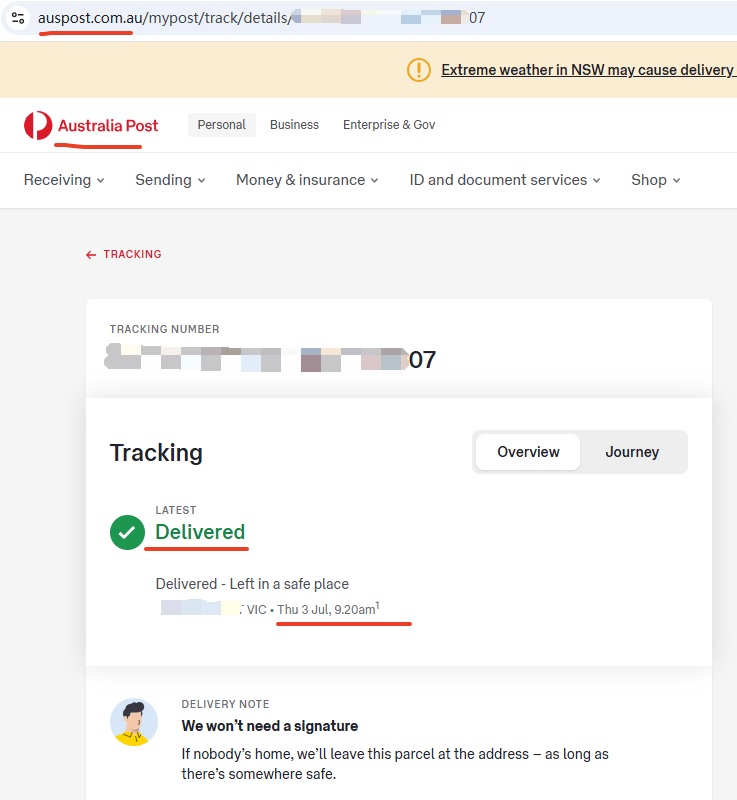Click the LATEST label above Delivered
The image size is (737, 800).
tap(175, 510)
